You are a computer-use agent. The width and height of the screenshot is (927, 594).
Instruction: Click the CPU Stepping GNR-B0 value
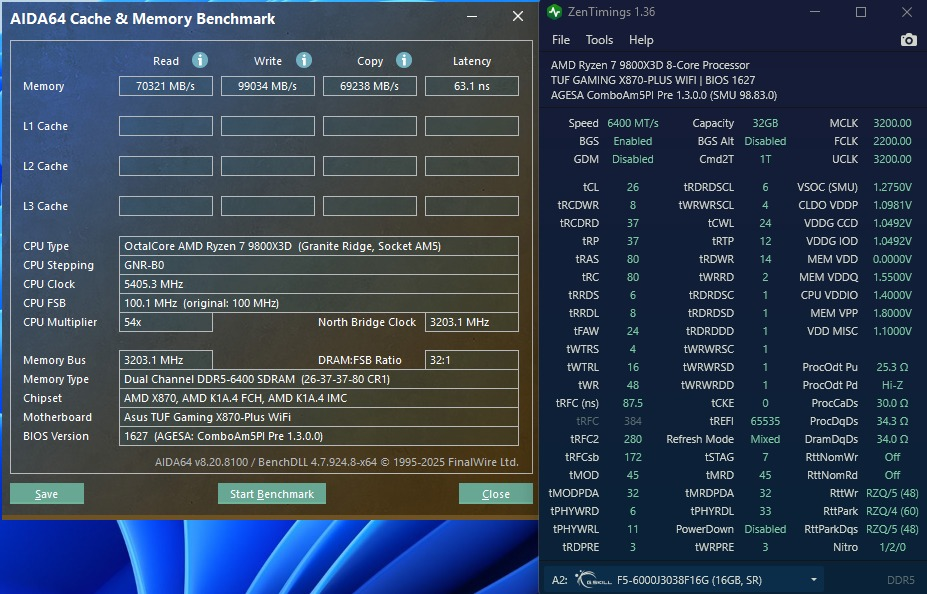pyautogui.click(x=319, y=265)
